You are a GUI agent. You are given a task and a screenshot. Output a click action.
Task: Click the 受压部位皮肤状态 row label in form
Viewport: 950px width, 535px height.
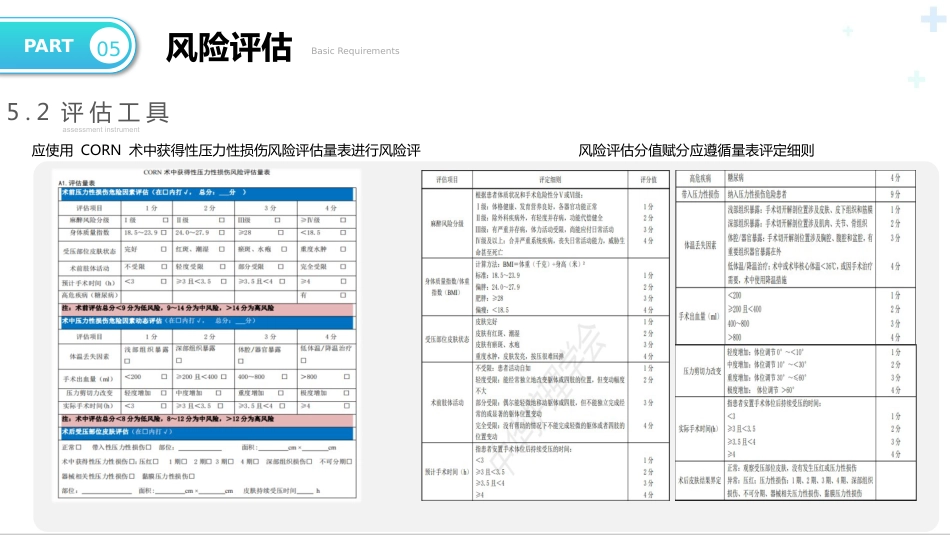(x=90, y=251)
